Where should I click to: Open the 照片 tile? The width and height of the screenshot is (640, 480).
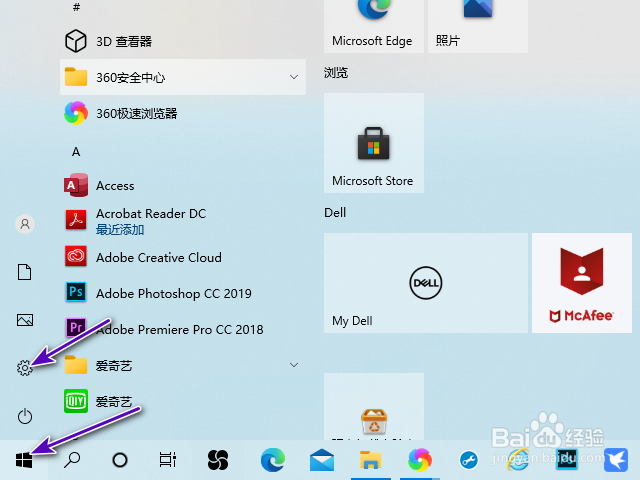pyautogui.click(x=478, y=26)
